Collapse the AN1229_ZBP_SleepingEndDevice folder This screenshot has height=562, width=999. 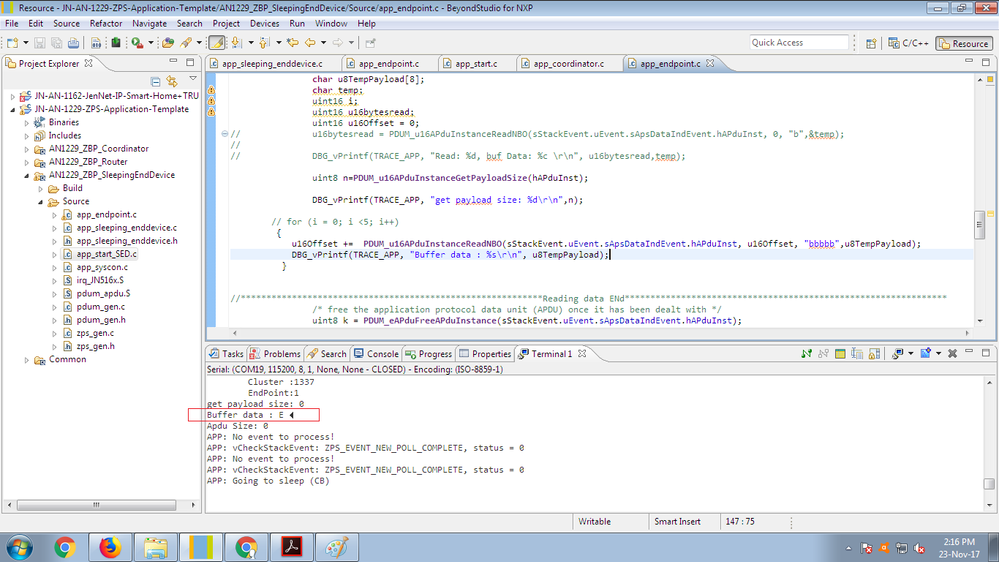tap(27, 175)
